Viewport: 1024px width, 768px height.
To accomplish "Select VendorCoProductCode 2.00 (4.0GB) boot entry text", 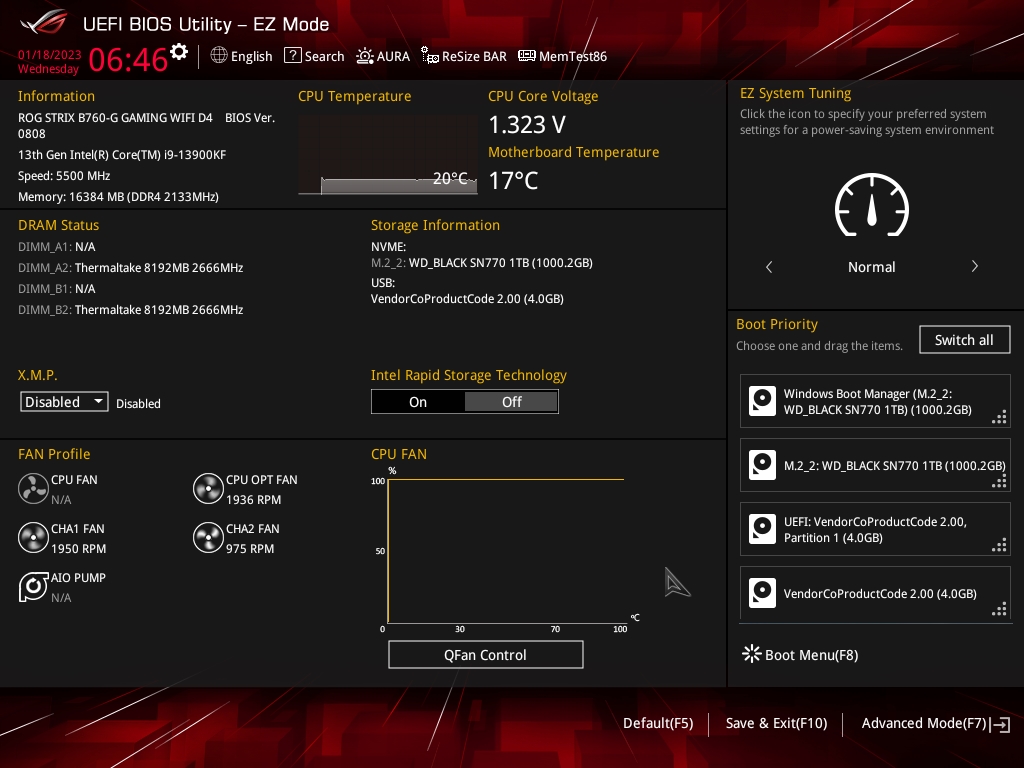I will [880, 594].
